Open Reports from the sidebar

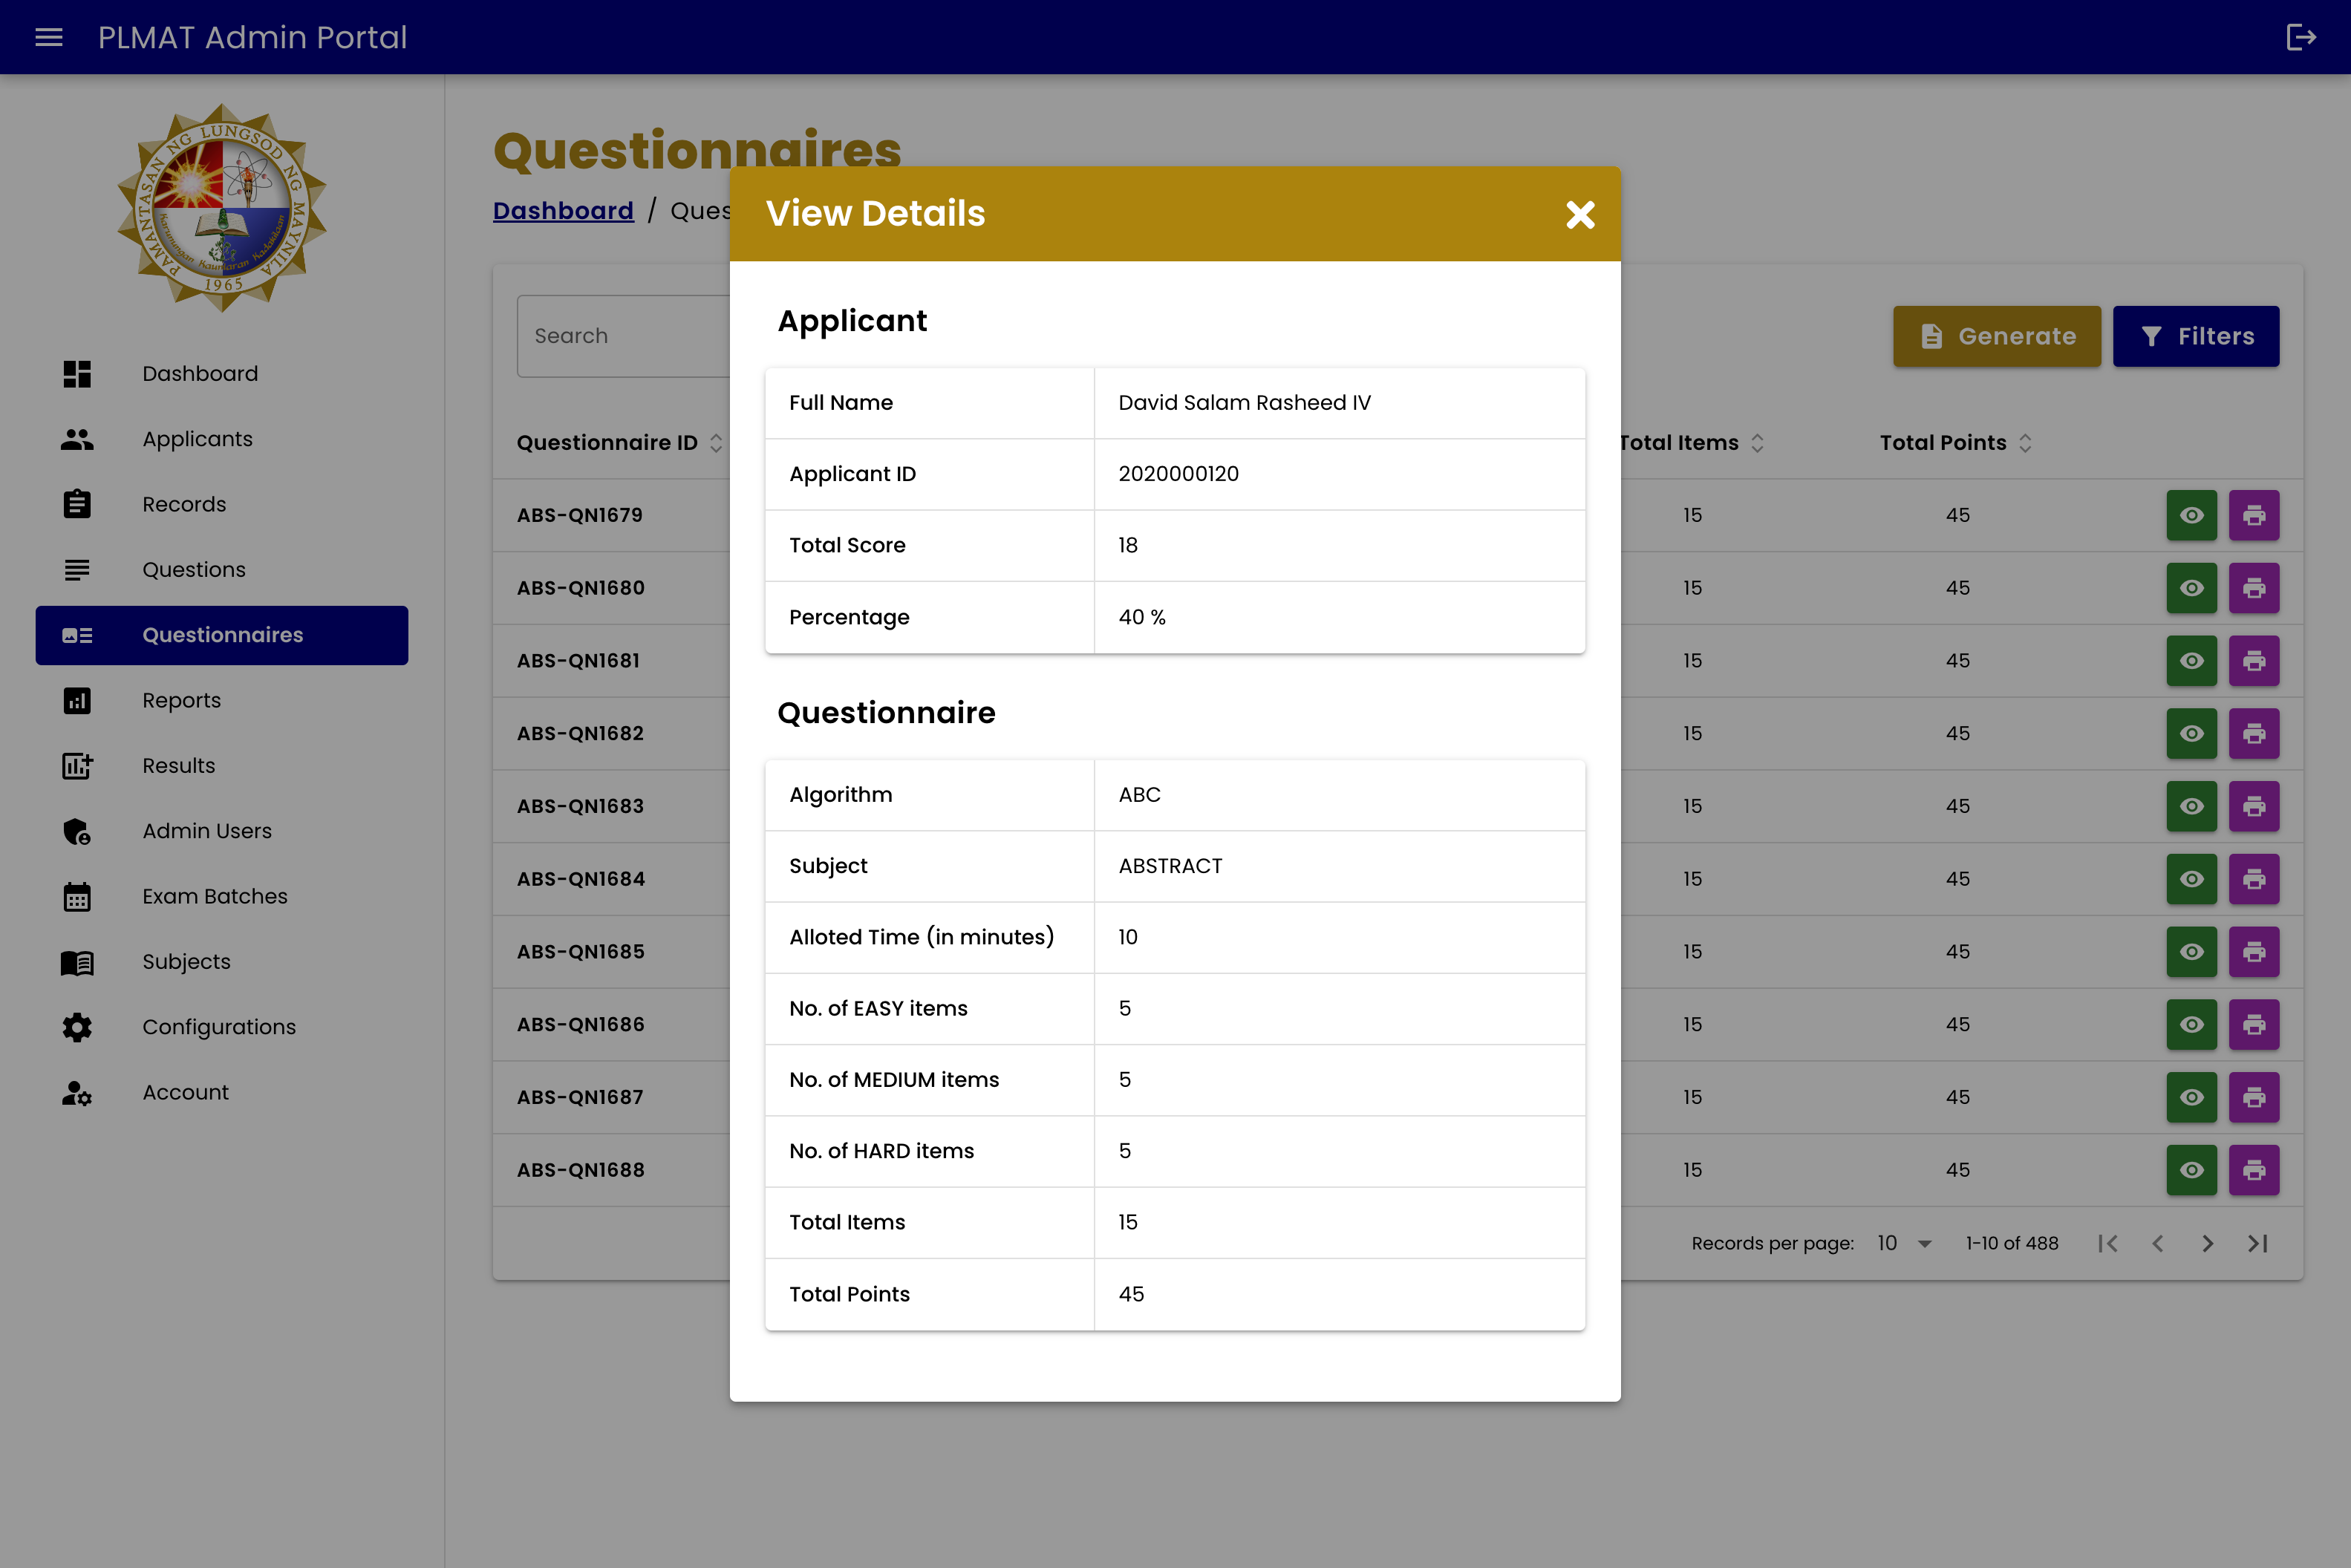point(181,700)
